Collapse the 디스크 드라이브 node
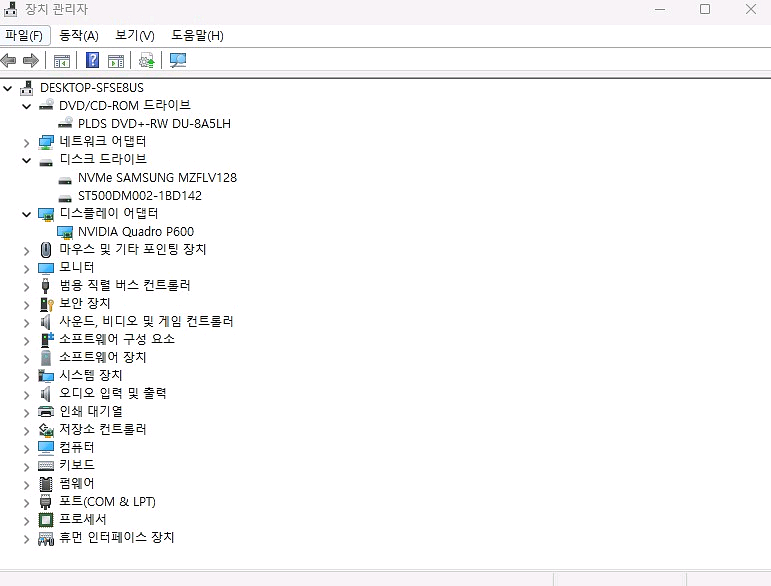Image resolution: width=771 pixels, height=586 pixels. point(27,160)
